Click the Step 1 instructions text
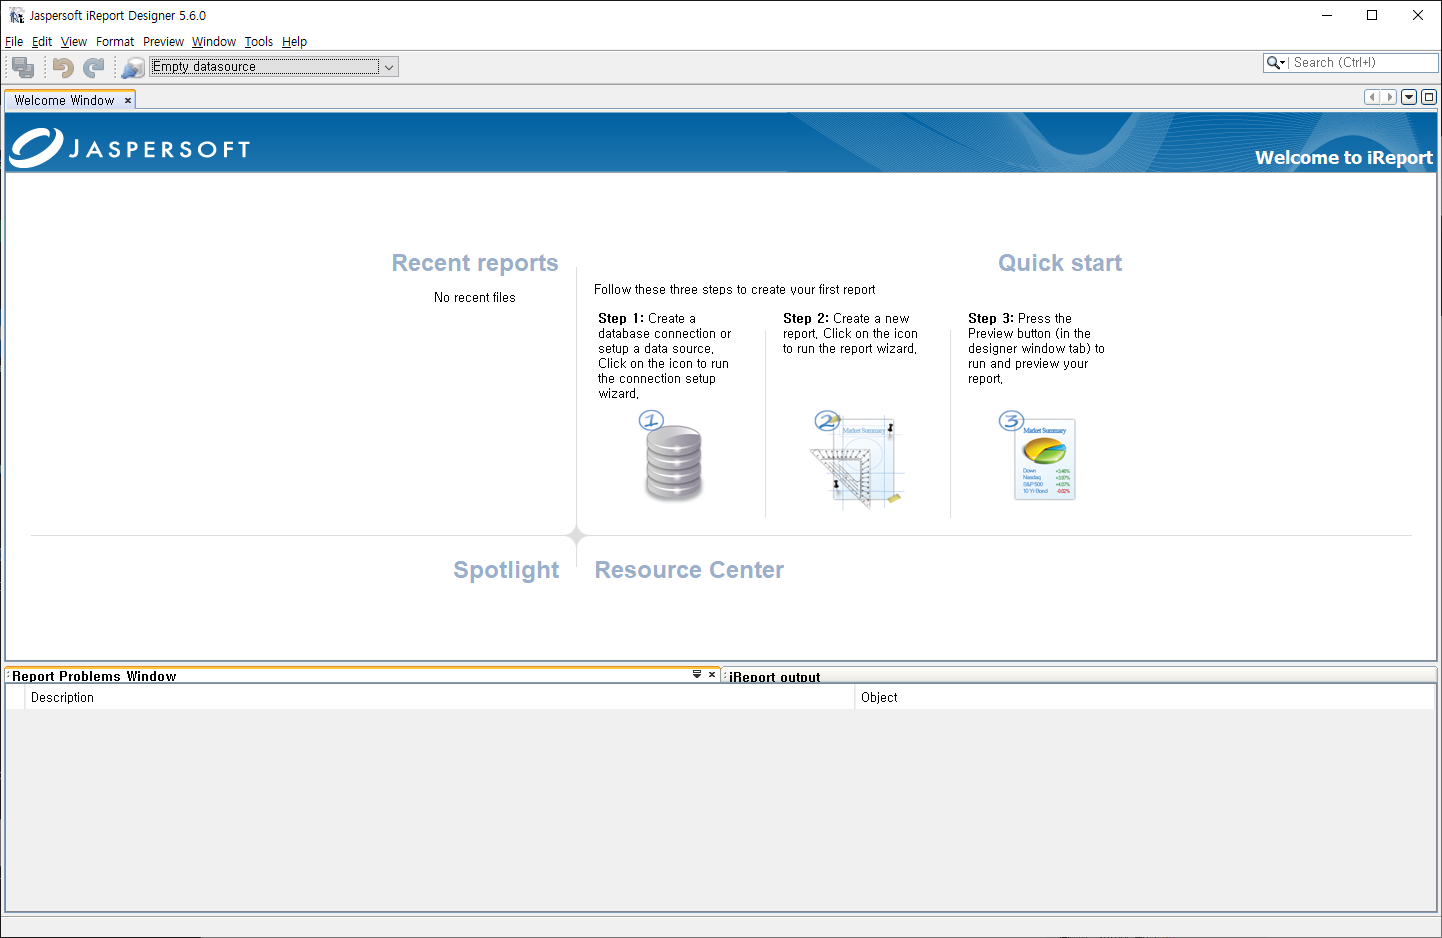The height and width of the screenshot is (938, 1442). coord(664,356)
